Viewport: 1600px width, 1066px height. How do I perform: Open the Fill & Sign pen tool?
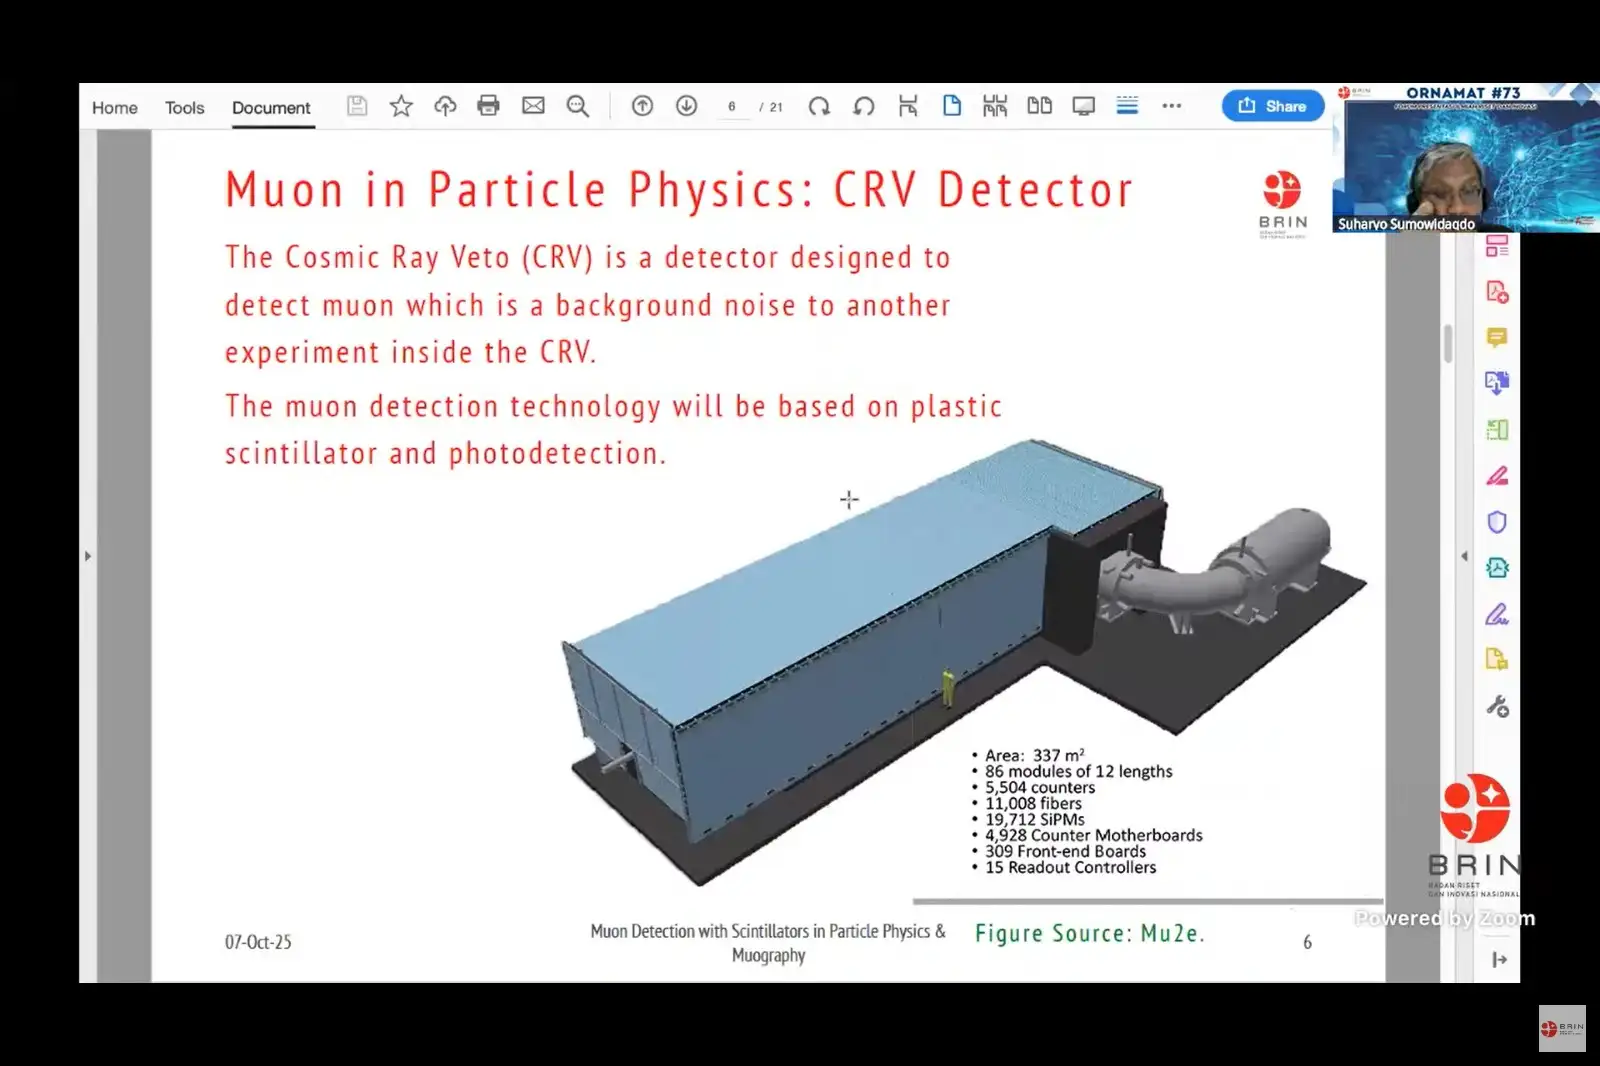[x=1497, y=614]
